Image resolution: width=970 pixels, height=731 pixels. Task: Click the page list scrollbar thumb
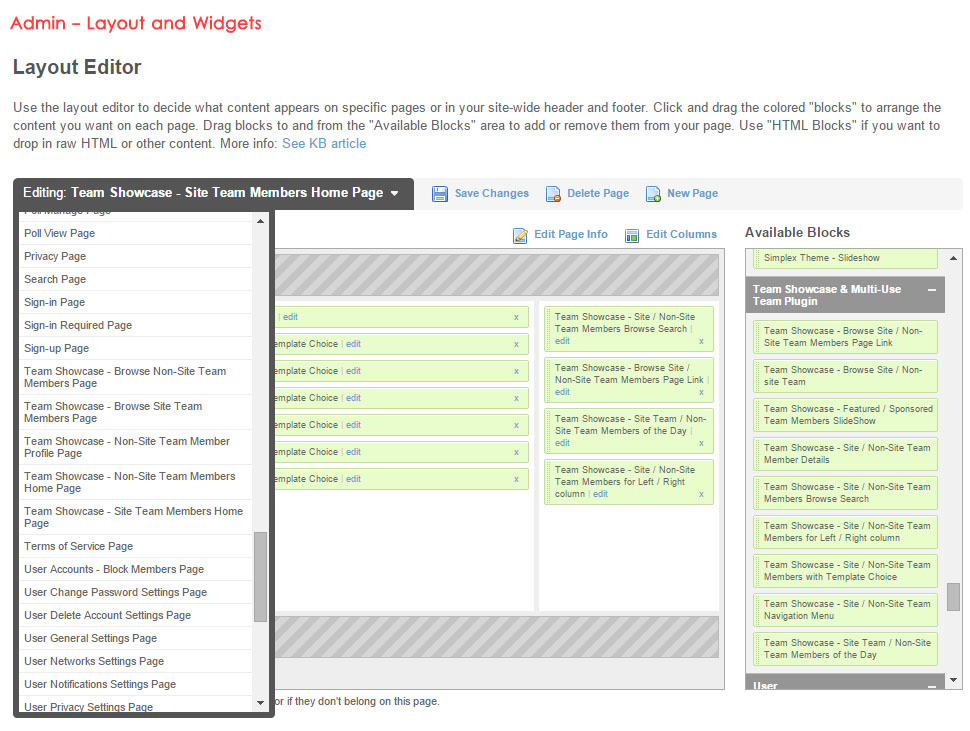tap(260, 575)
